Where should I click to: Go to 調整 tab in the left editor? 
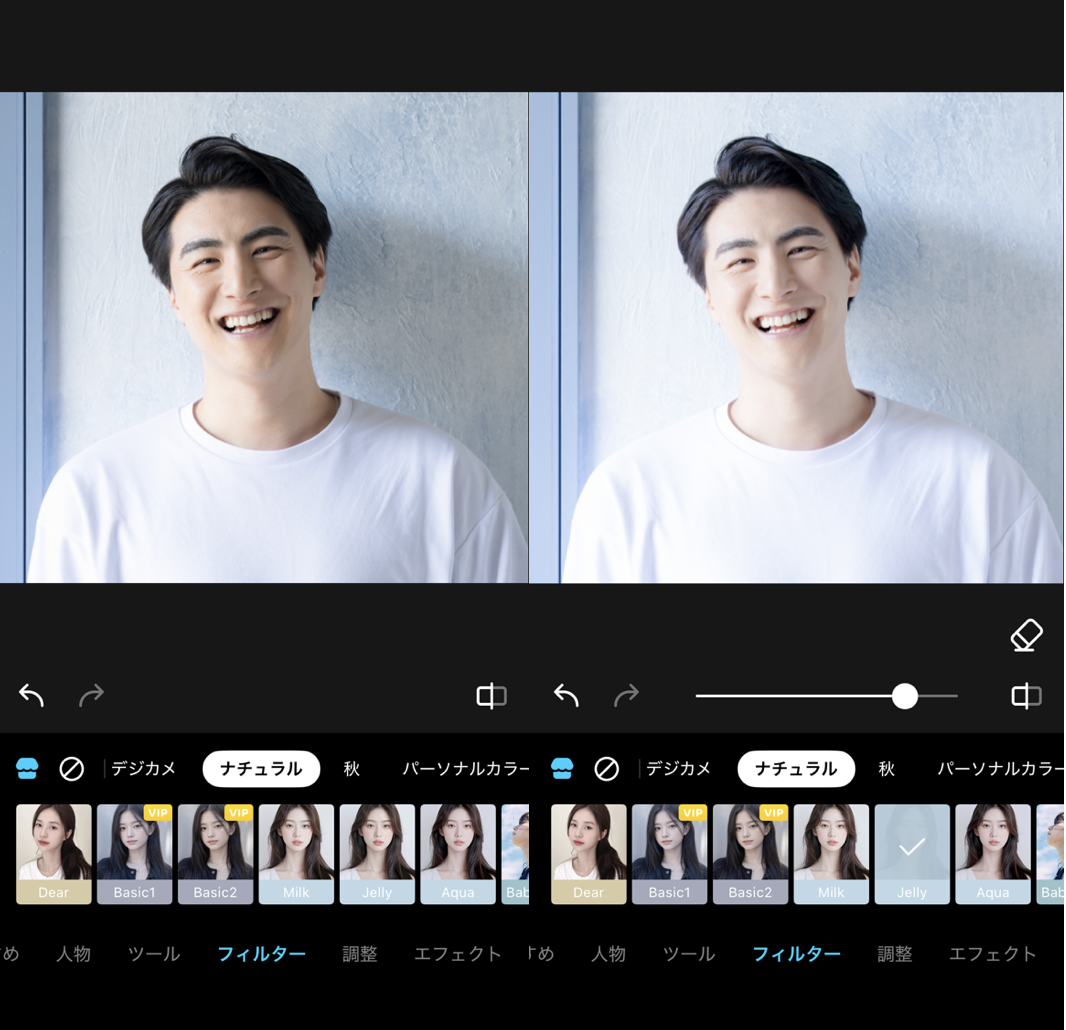pyautogui.click(x=360, y=954)
